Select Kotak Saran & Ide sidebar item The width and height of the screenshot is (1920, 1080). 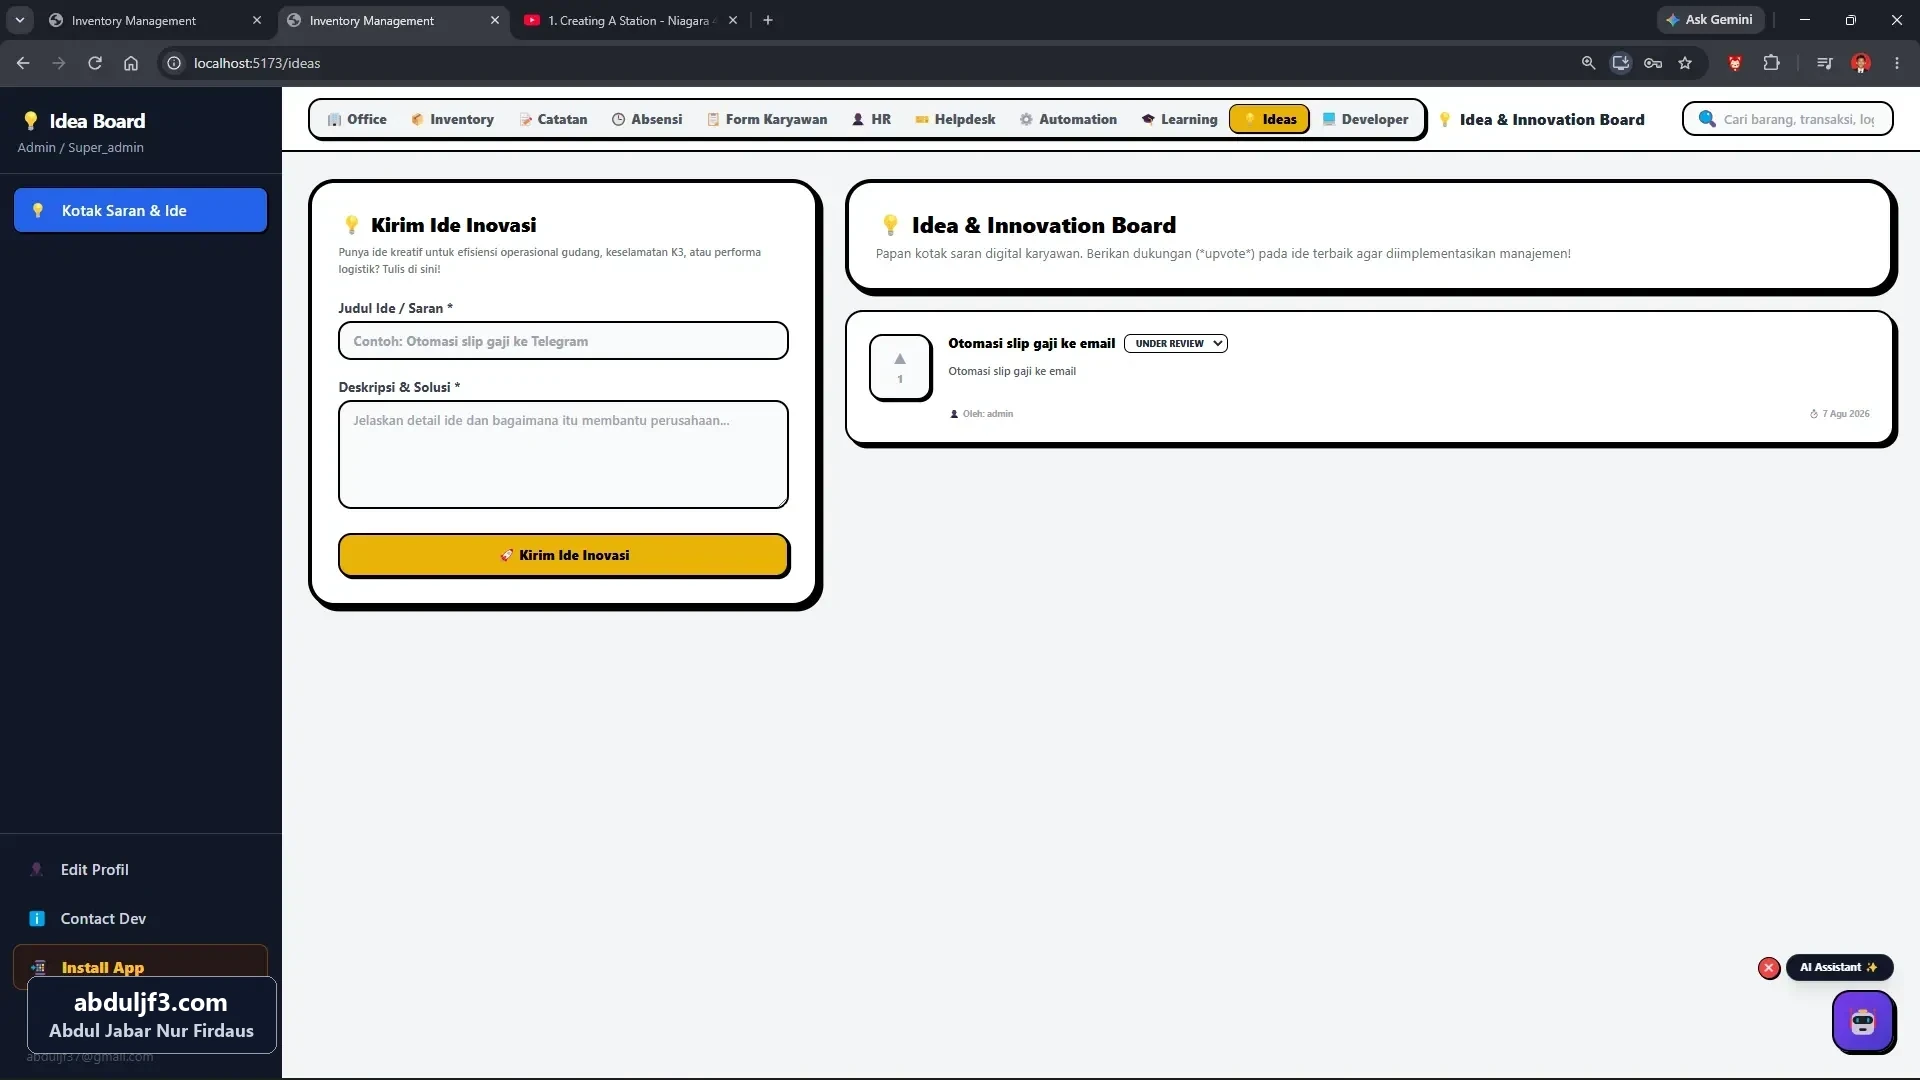pos(140,210)
